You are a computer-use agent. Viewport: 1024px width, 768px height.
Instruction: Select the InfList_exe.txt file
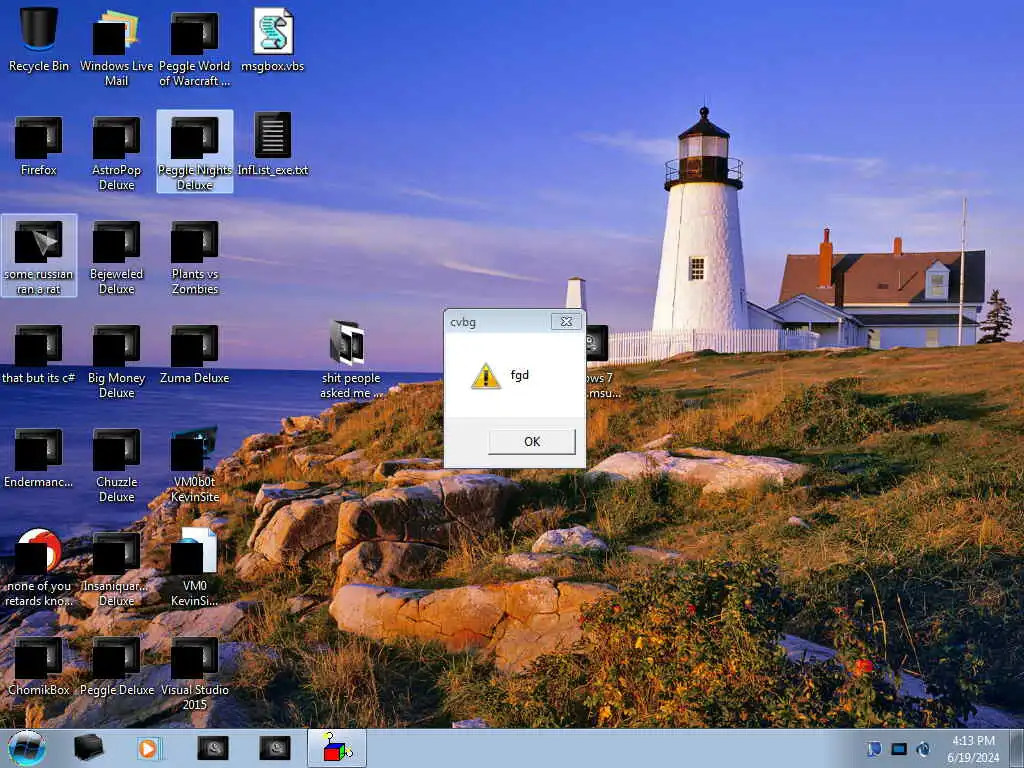click(x=273, y=144)
